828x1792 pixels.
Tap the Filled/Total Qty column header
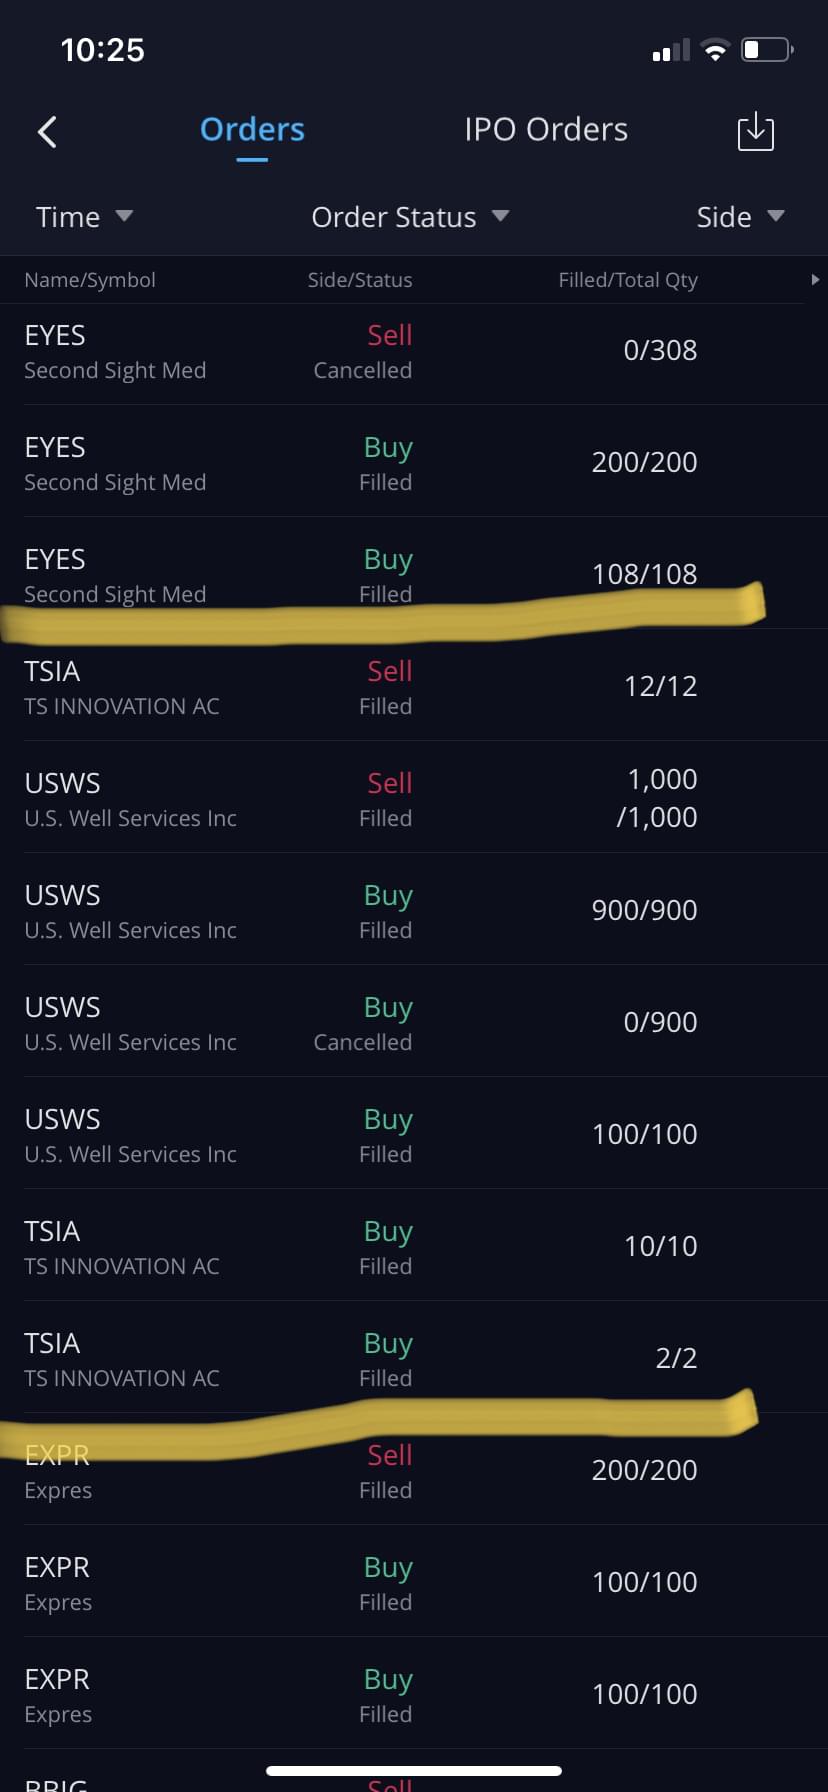coord(628,280)
